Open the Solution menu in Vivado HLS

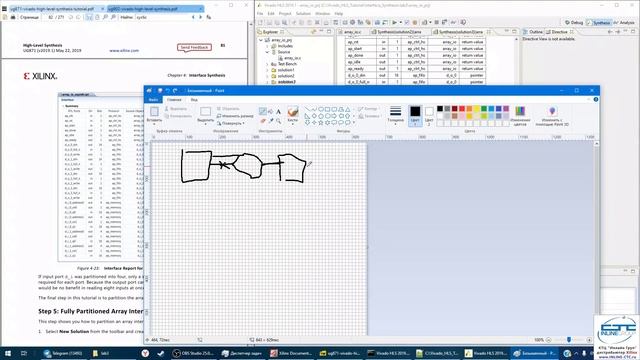click(x=303, y=13)
